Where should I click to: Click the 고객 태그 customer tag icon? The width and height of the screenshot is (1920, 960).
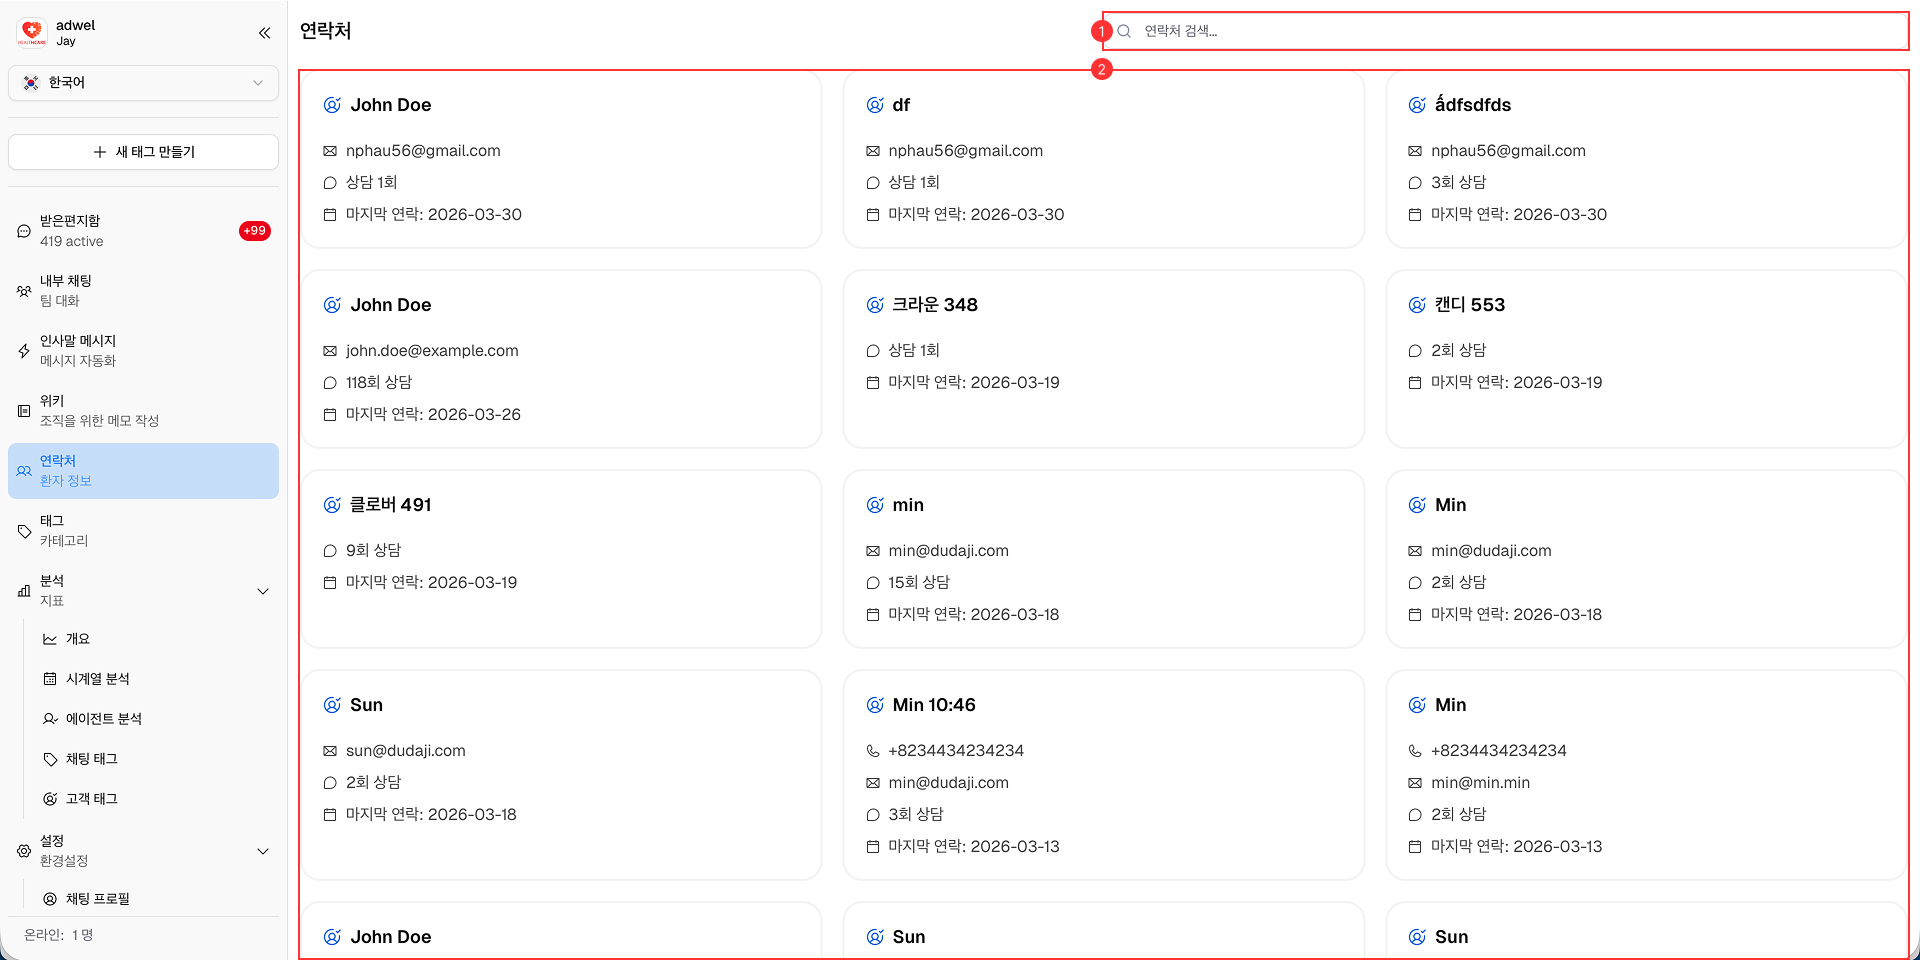coord(49,798)
